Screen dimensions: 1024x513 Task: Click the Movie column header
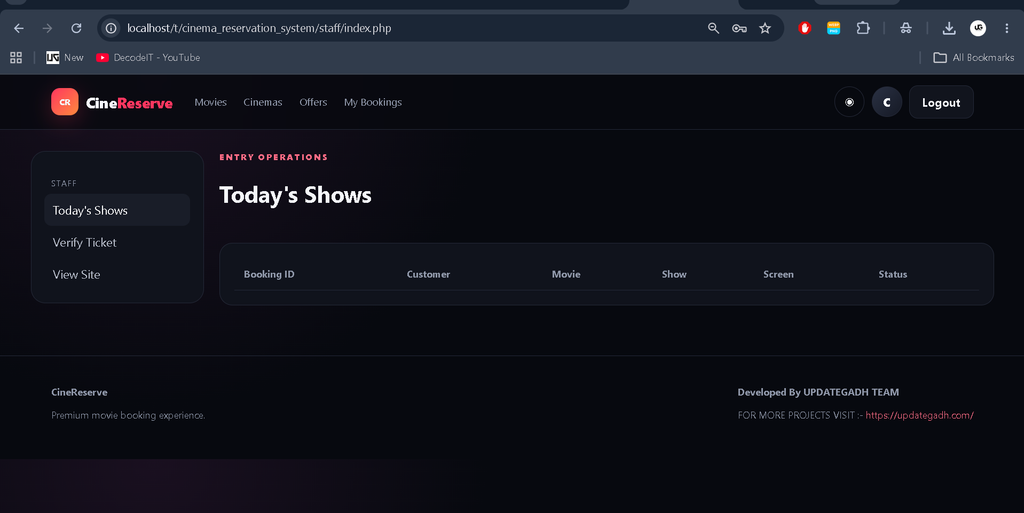[566, 274]
